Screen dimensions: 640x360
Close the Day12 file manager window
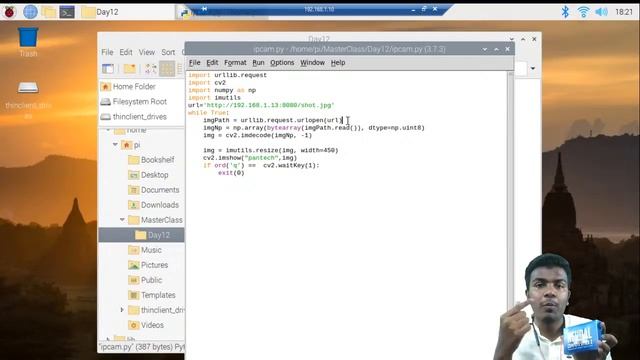(x=534, y=39)
